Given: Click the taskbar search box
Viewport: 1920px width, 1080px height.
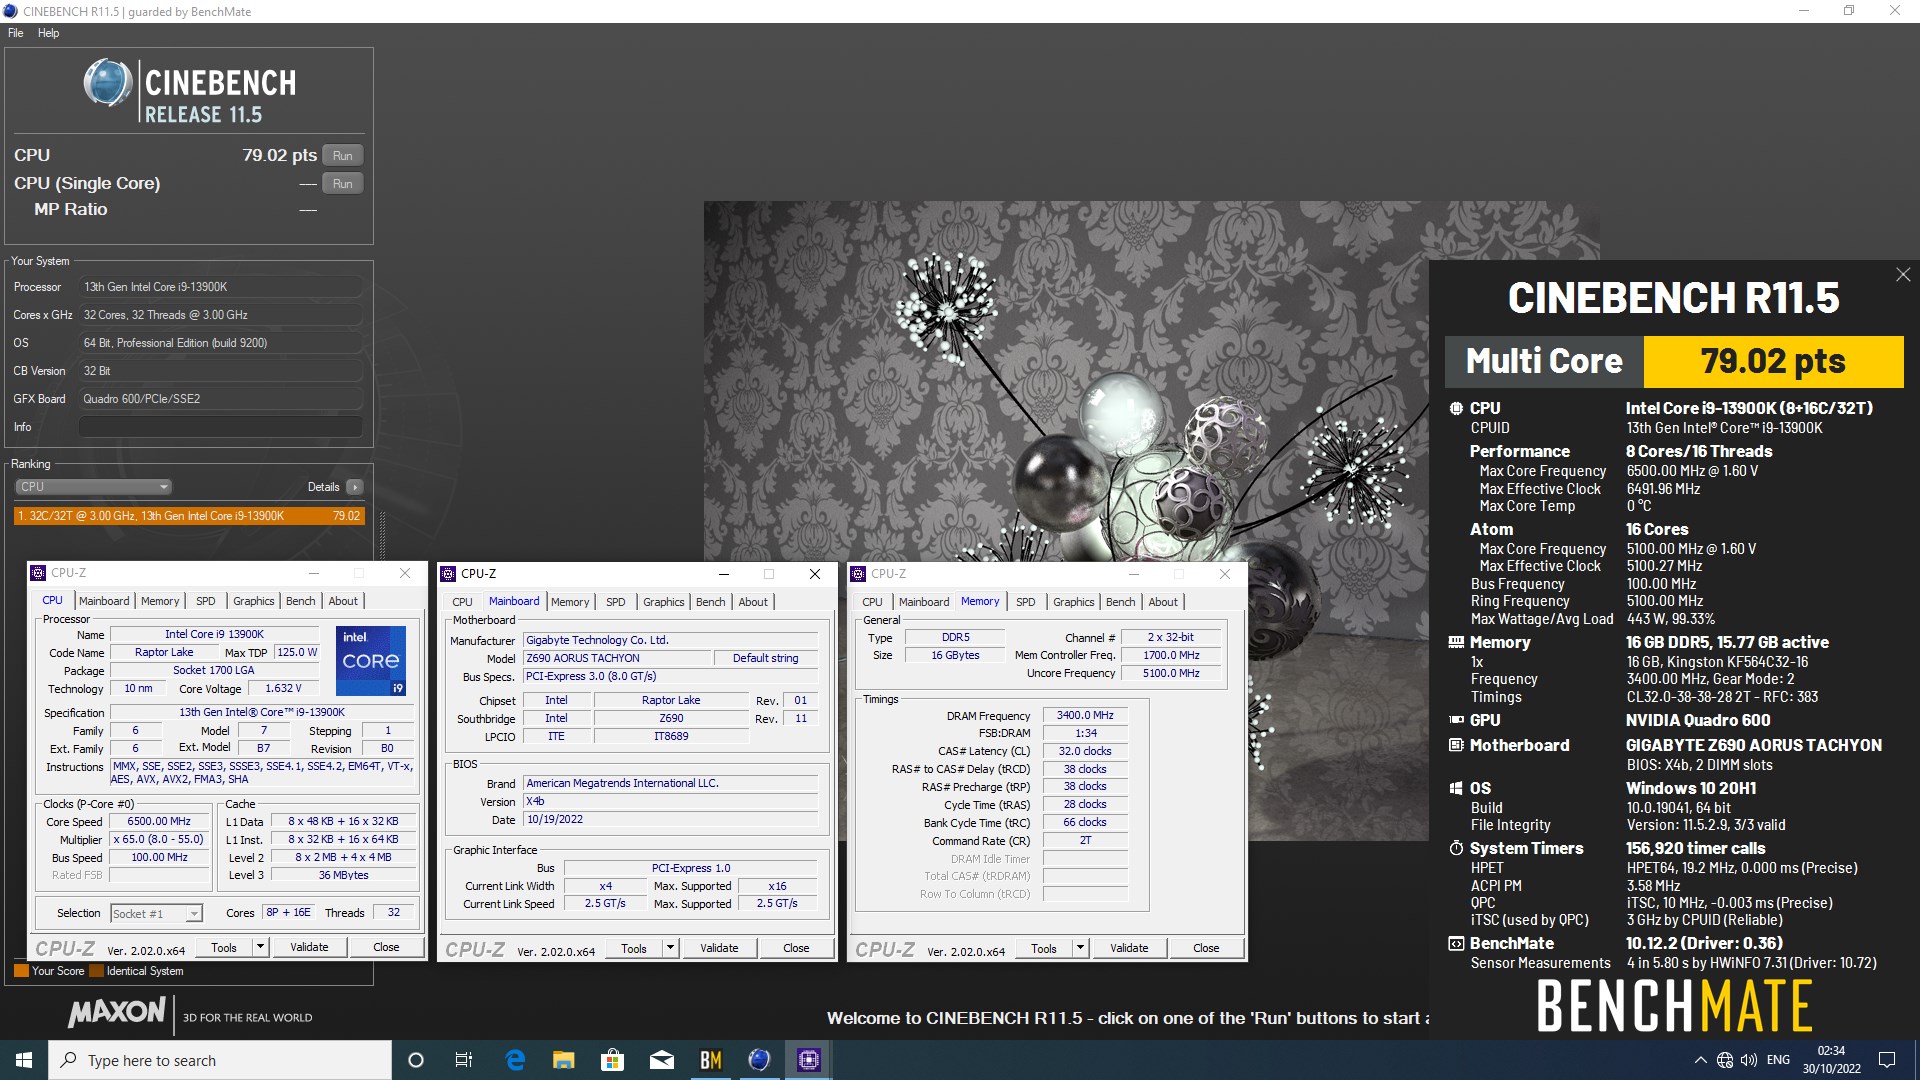Looking at the screenshot, I should click(x=220, y=1060).
